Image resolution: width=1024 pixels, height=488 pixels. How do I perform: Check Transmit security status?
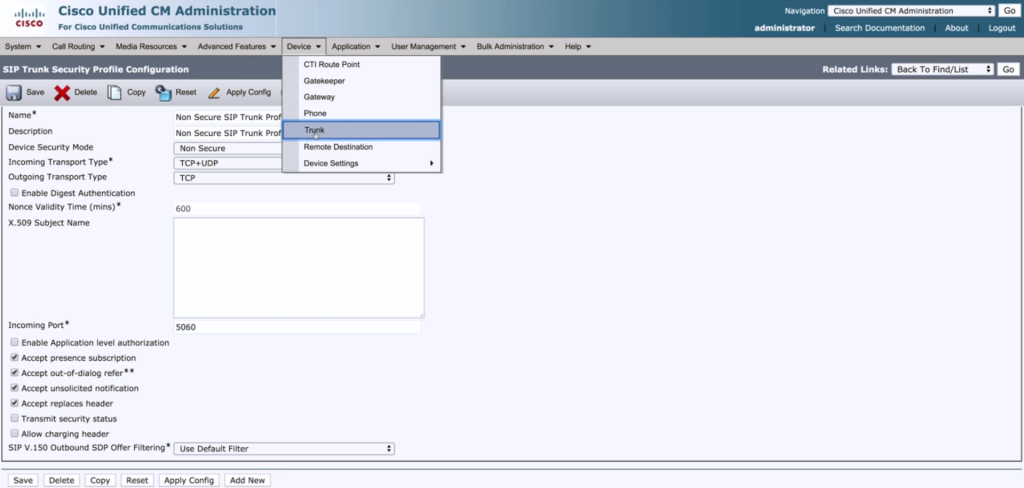(14, 418)
